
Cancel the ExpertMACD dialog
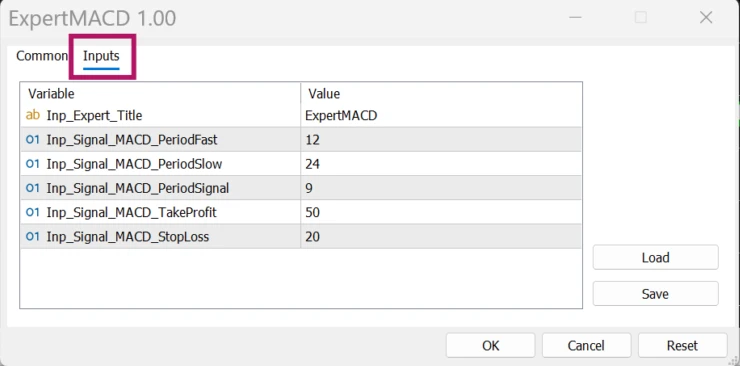point(586,346)
